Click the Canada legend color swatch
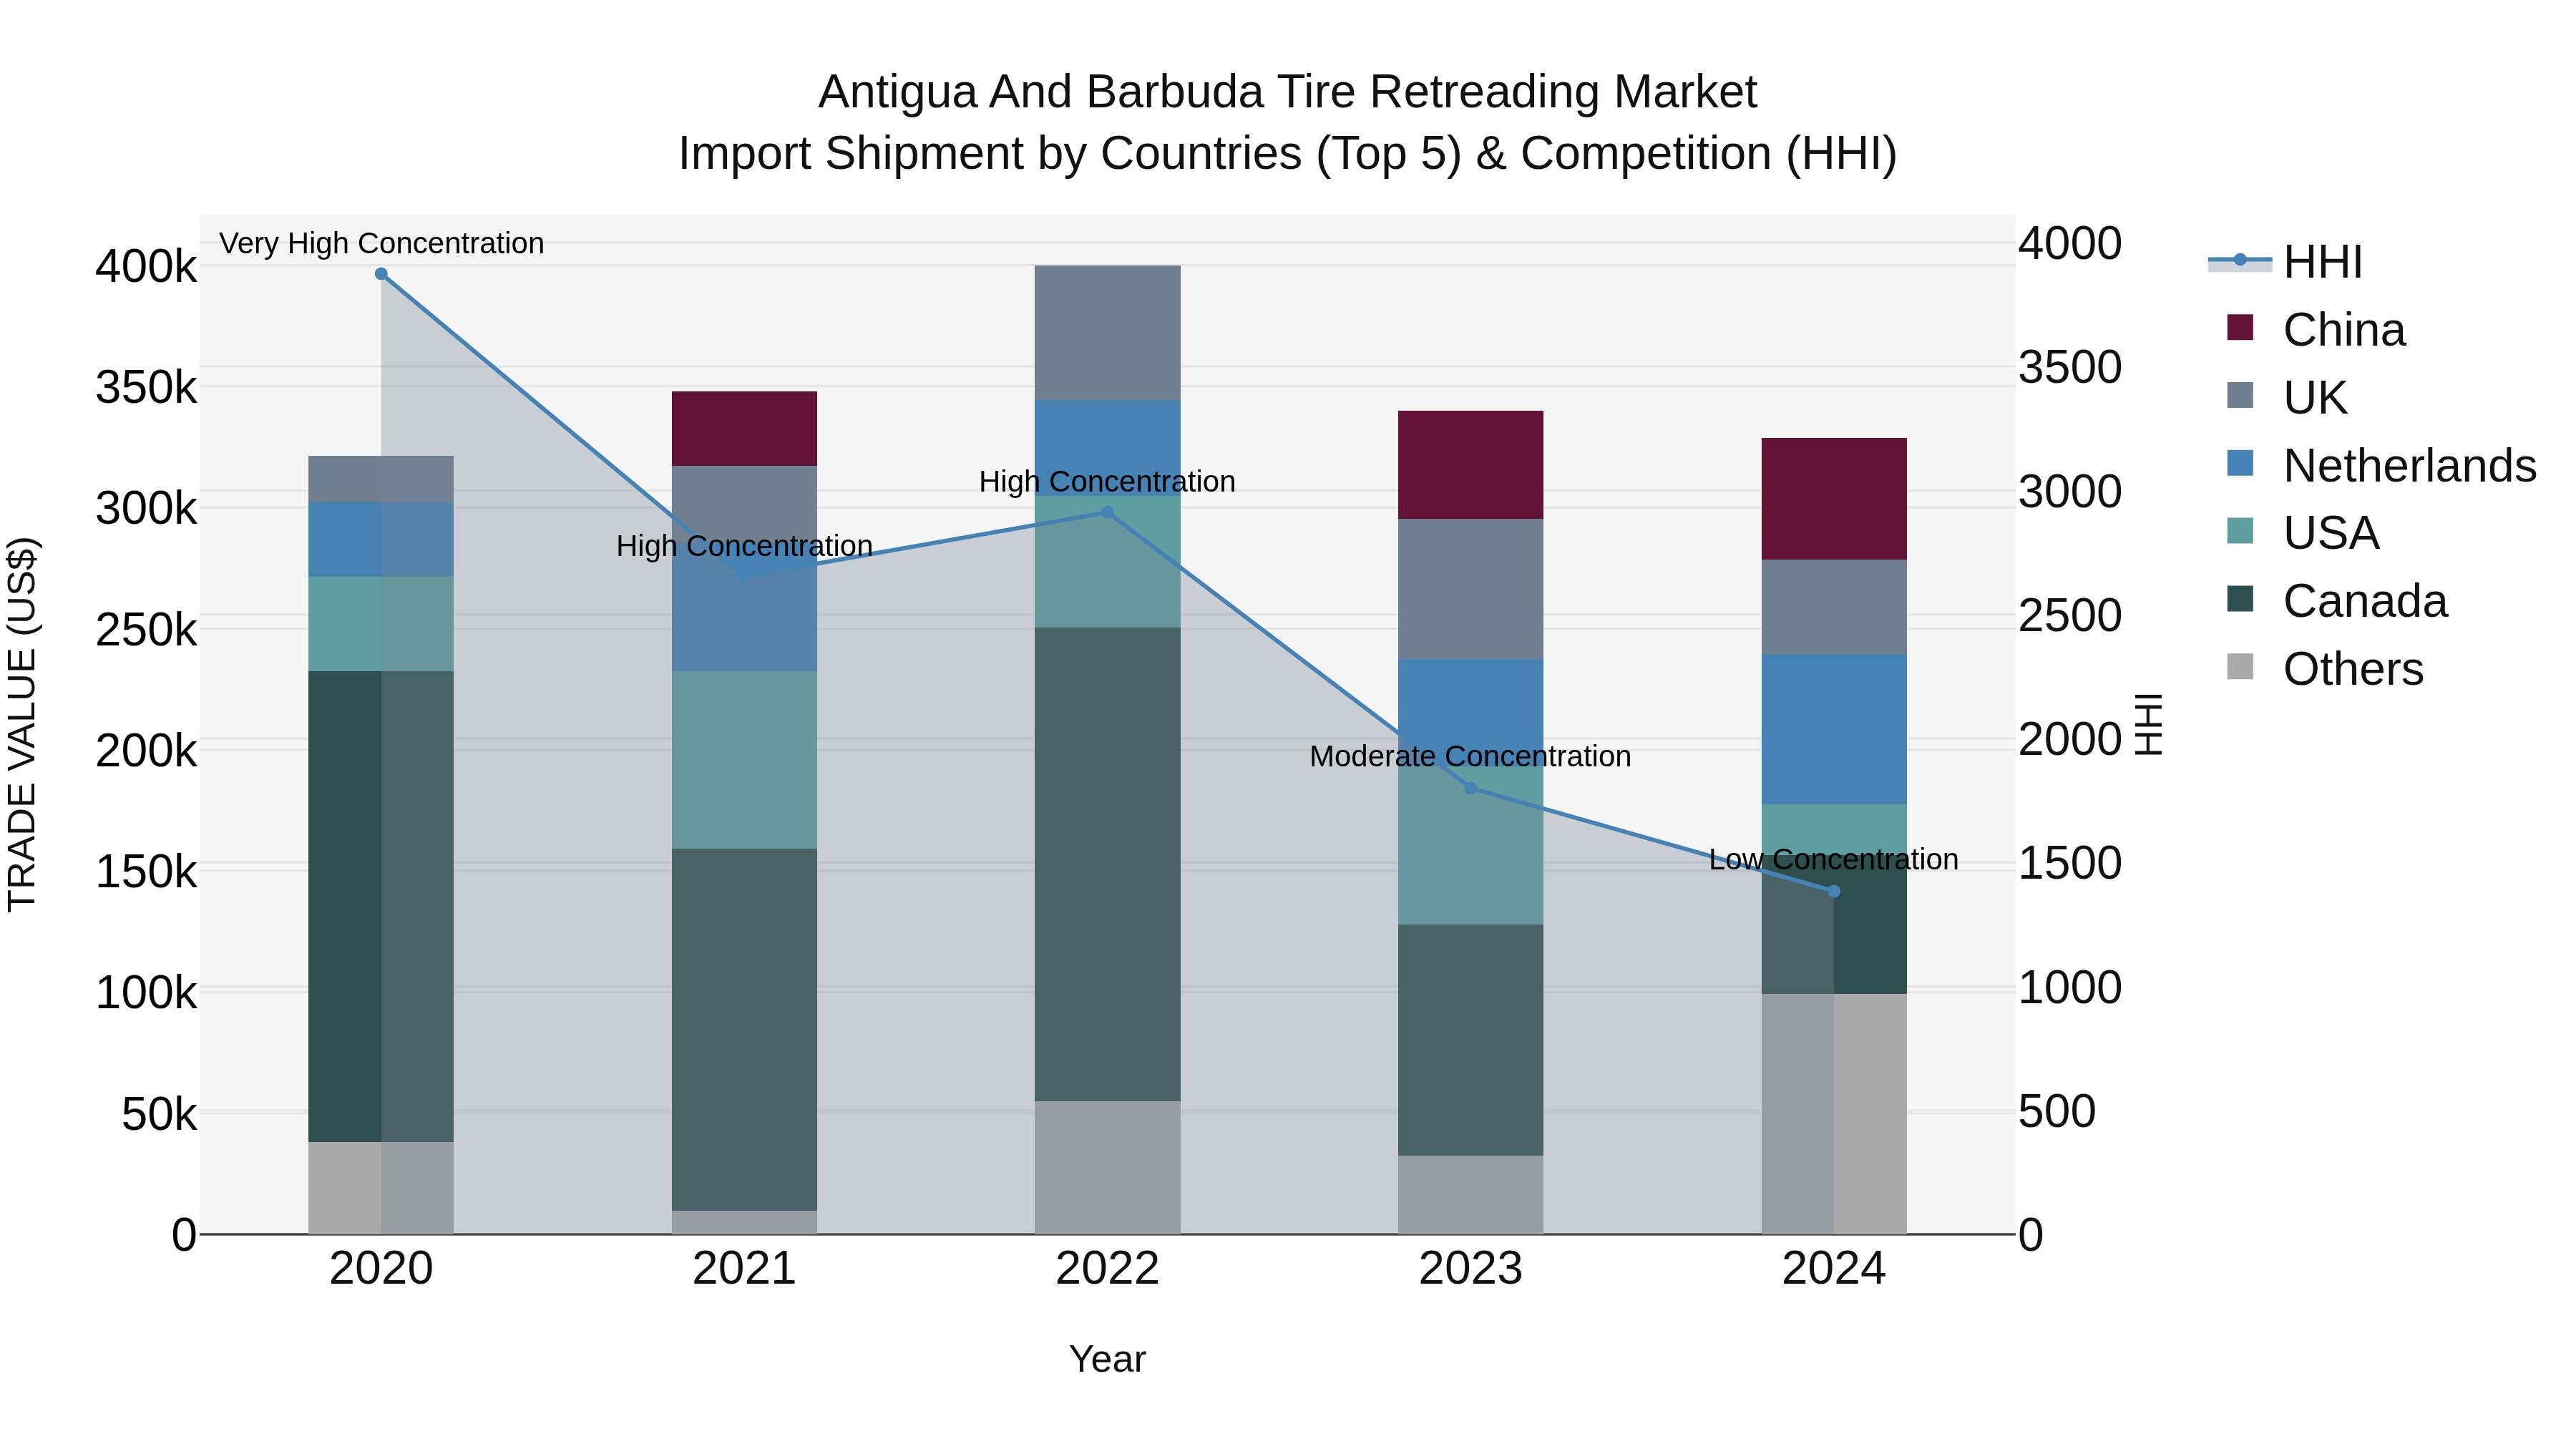 [x=2240, y=600]
